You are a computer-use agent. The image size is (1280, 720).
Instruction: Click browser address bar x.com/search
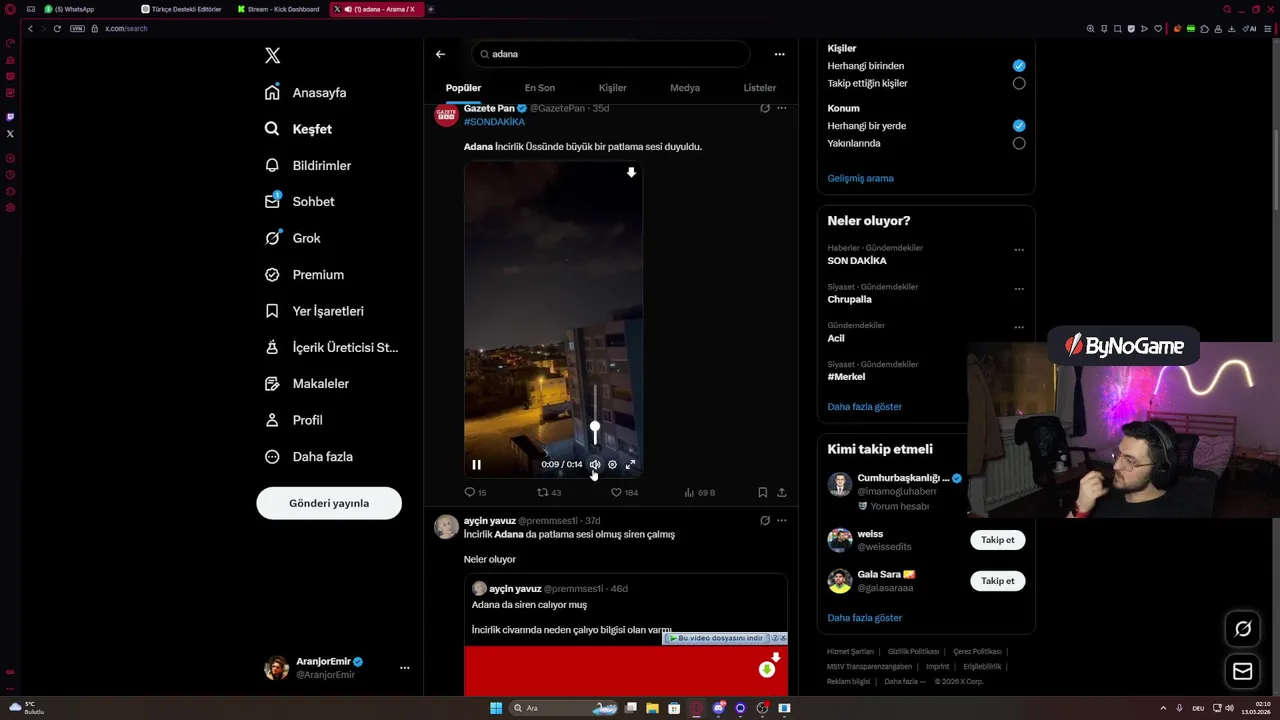pos(126,28)
